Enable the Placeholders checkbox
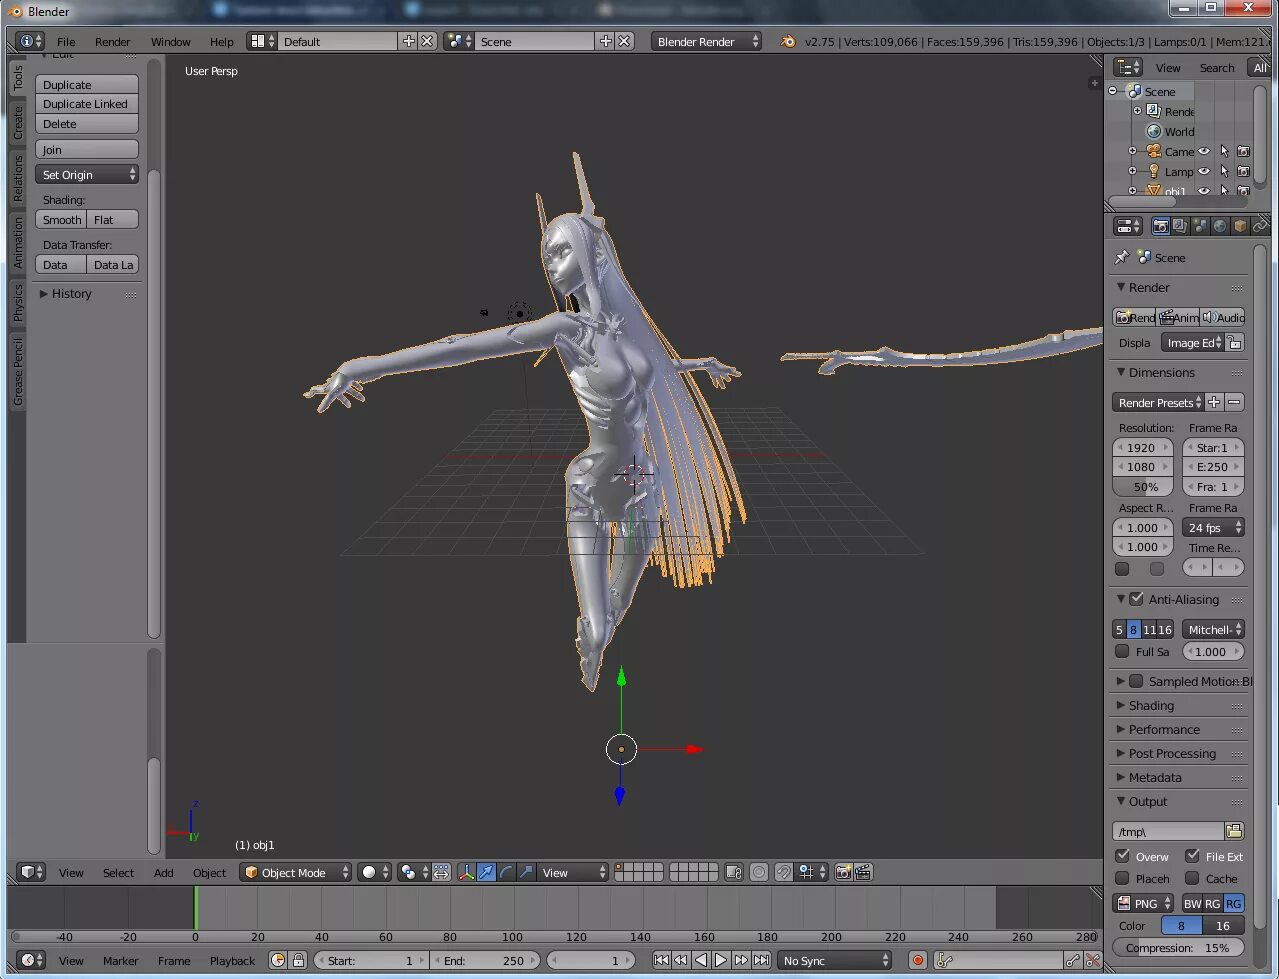 (x=1122, y=878)
